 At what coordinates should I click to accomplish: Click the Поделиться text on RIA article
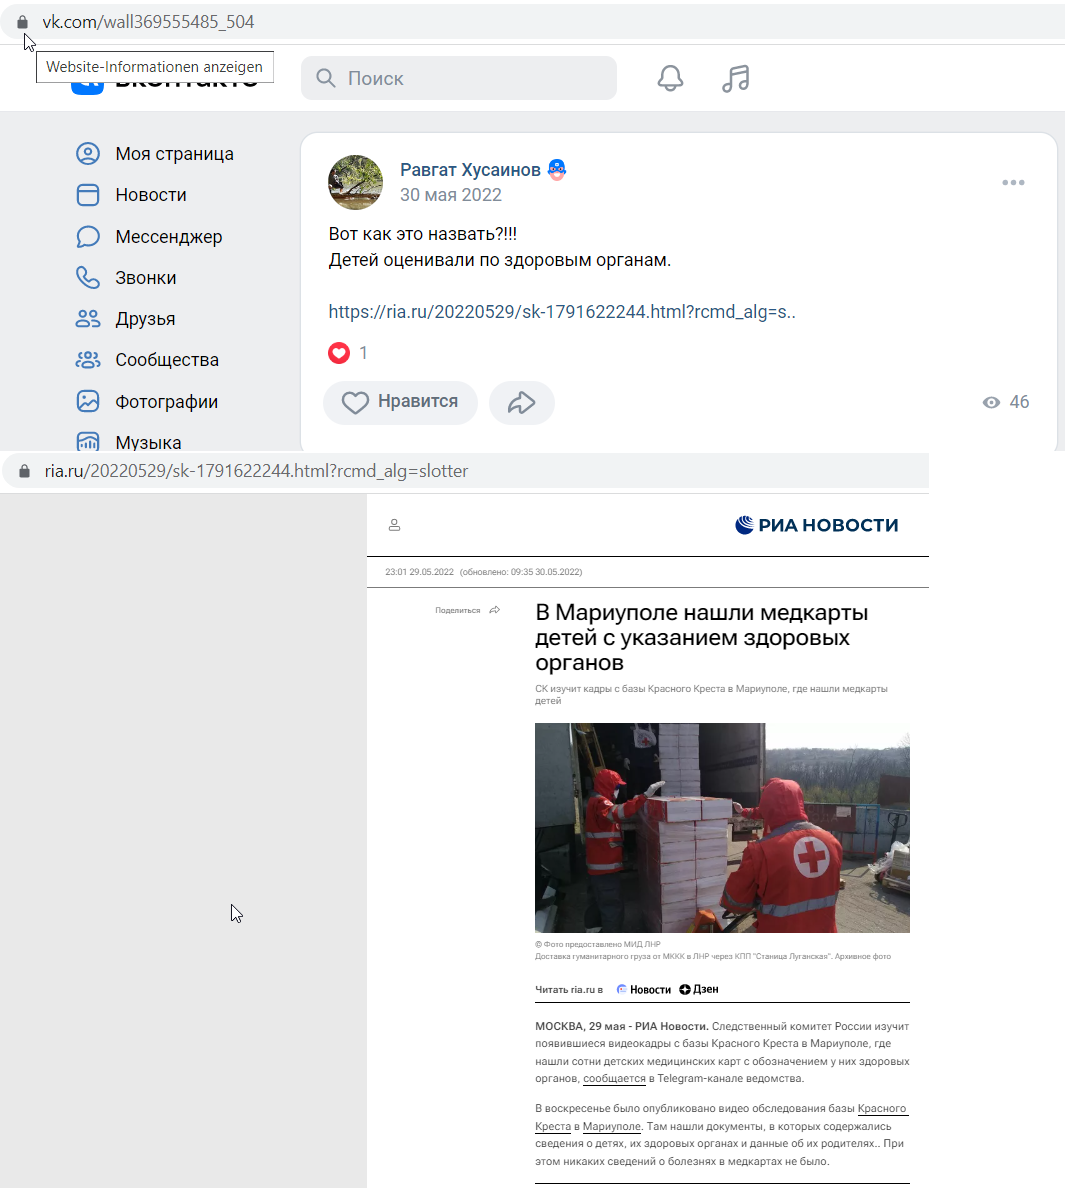[458, 610]
